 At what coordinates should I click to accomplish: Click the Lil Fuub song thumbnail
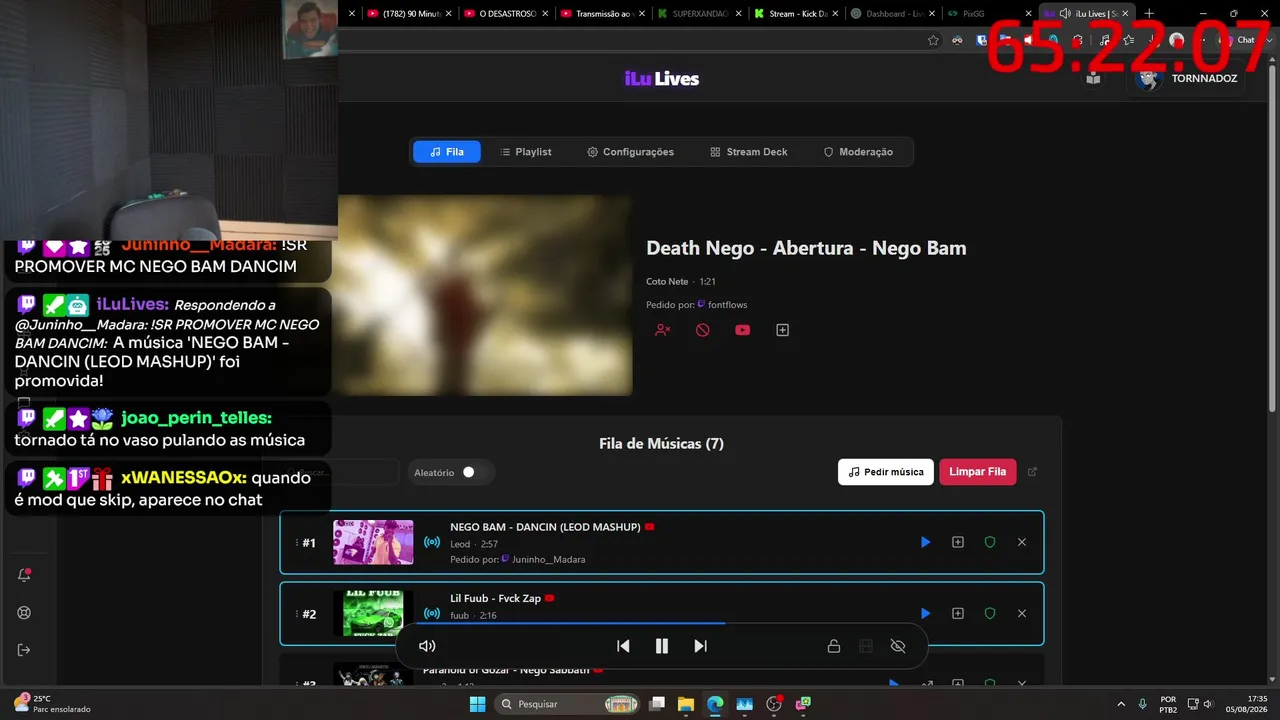[x=373, y=613]
